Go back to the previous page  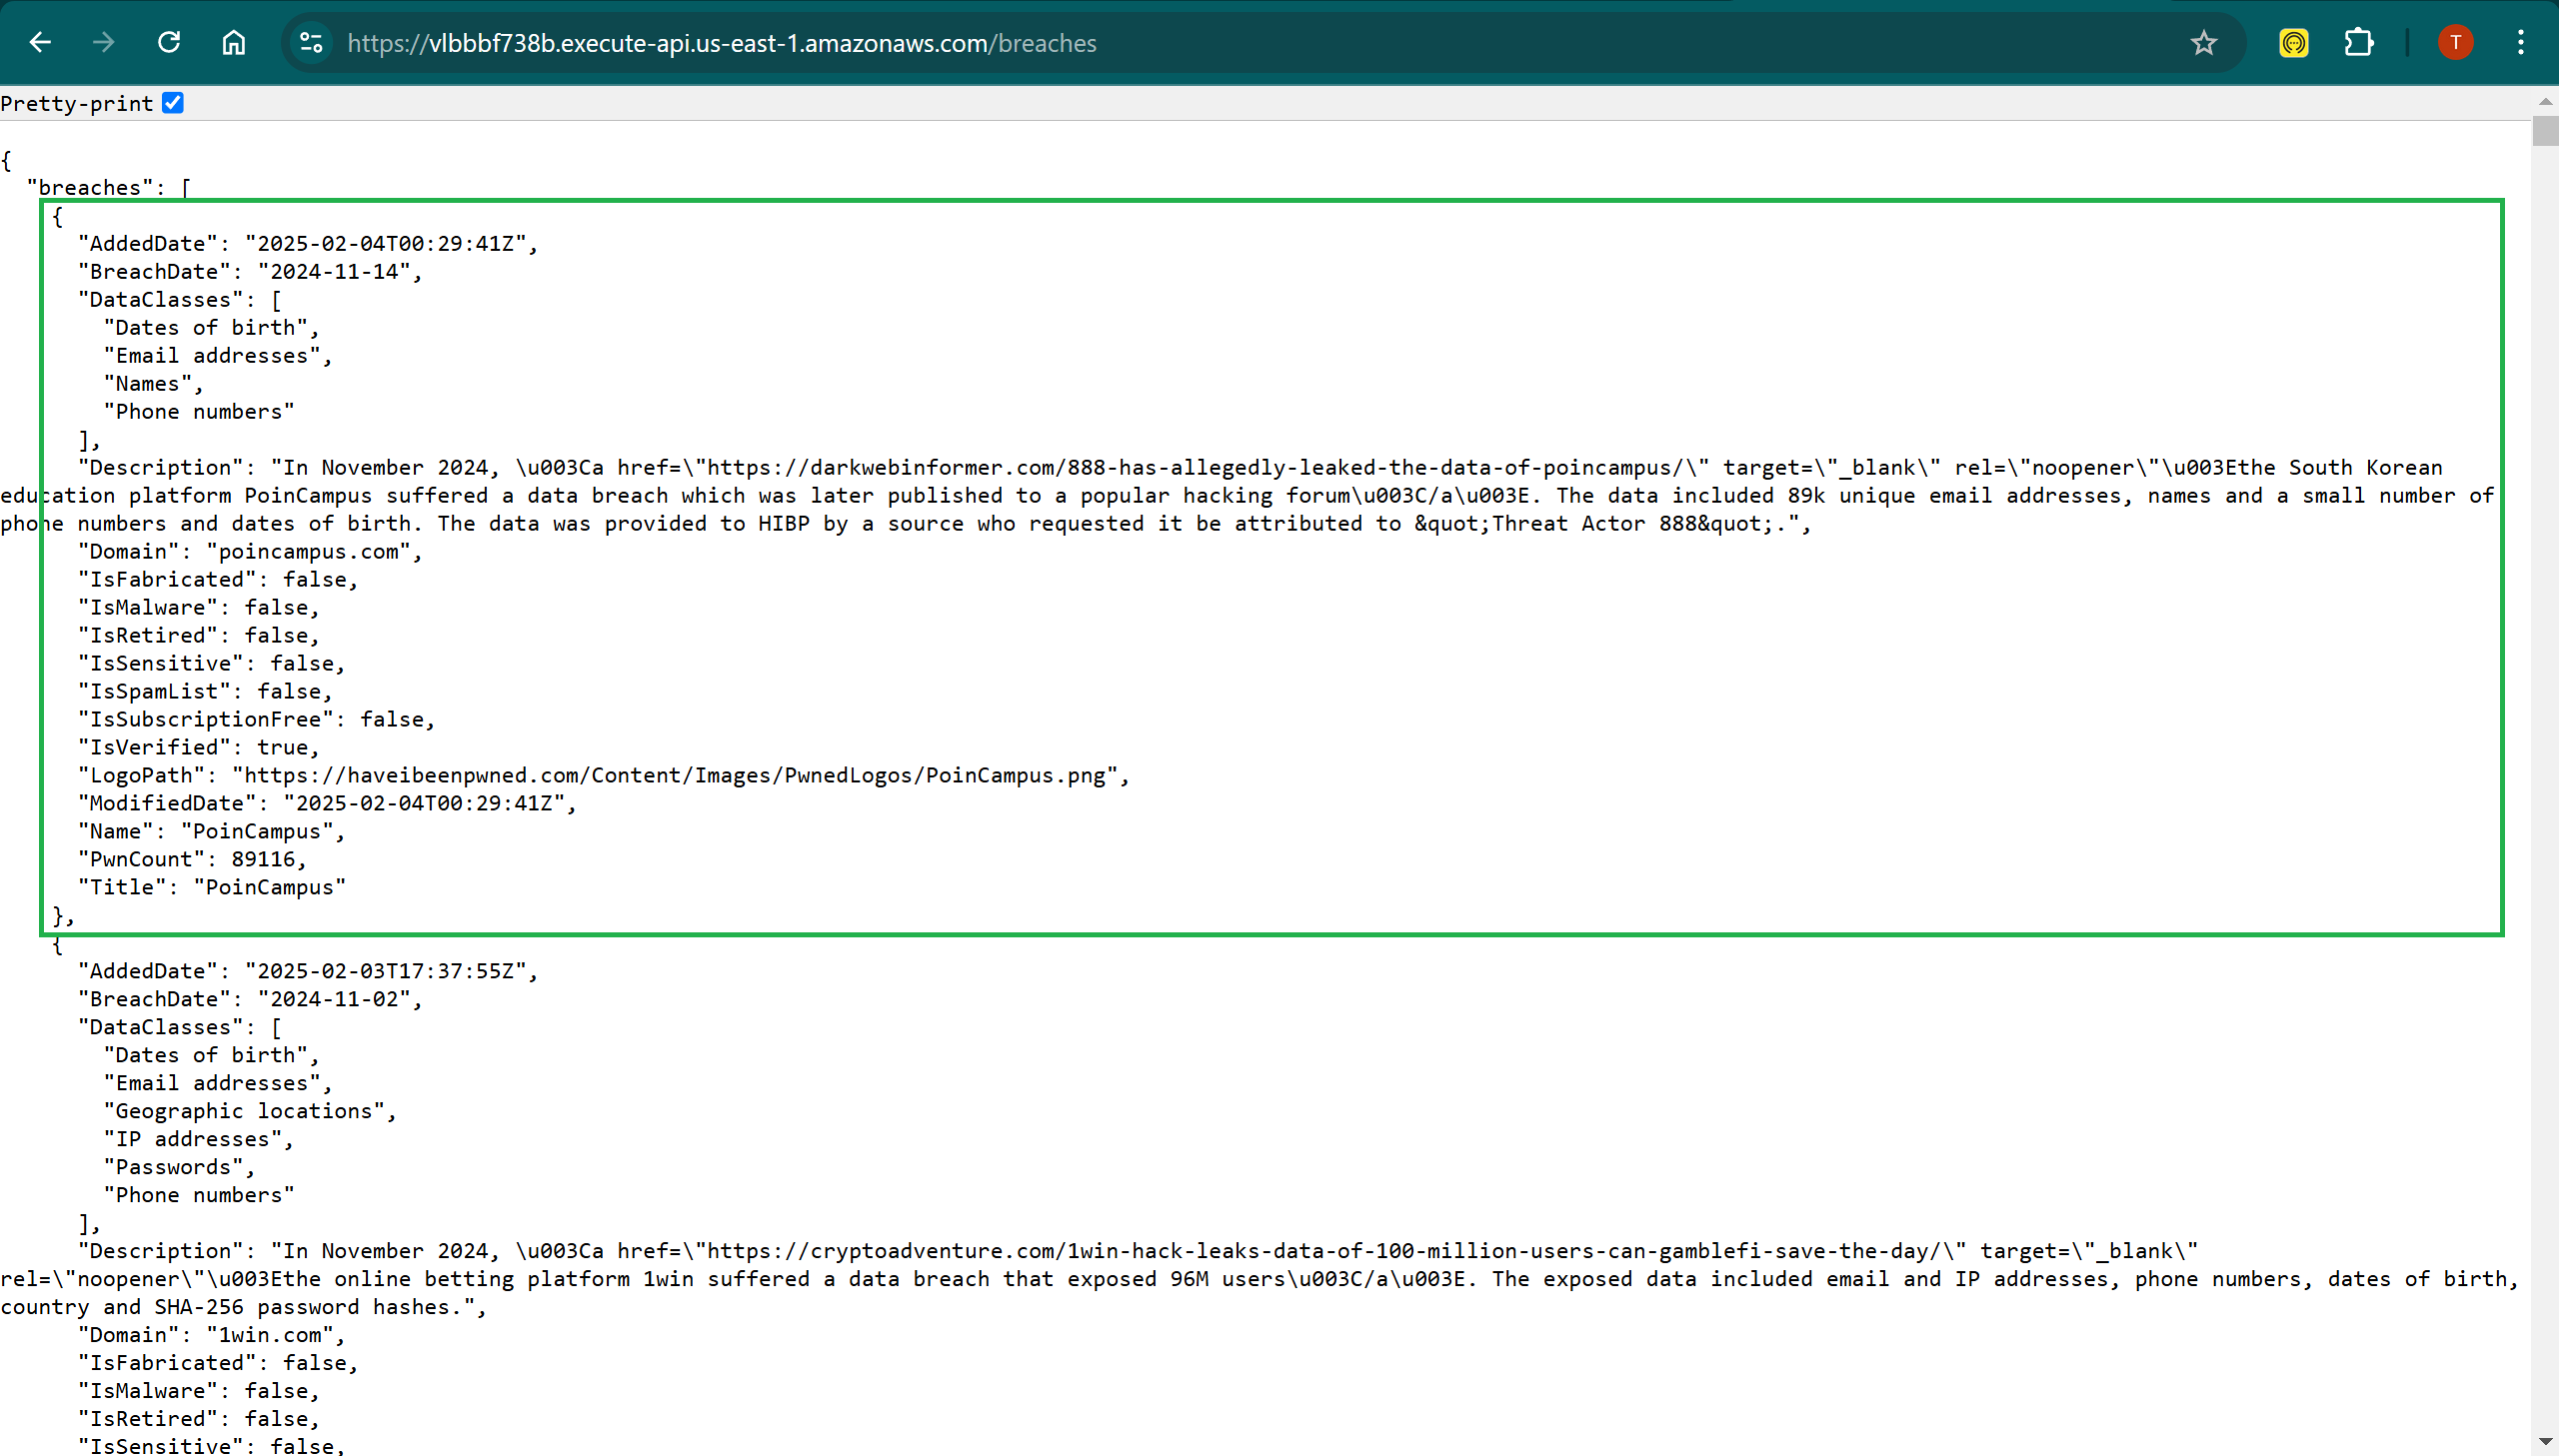(x=40, y=43)
